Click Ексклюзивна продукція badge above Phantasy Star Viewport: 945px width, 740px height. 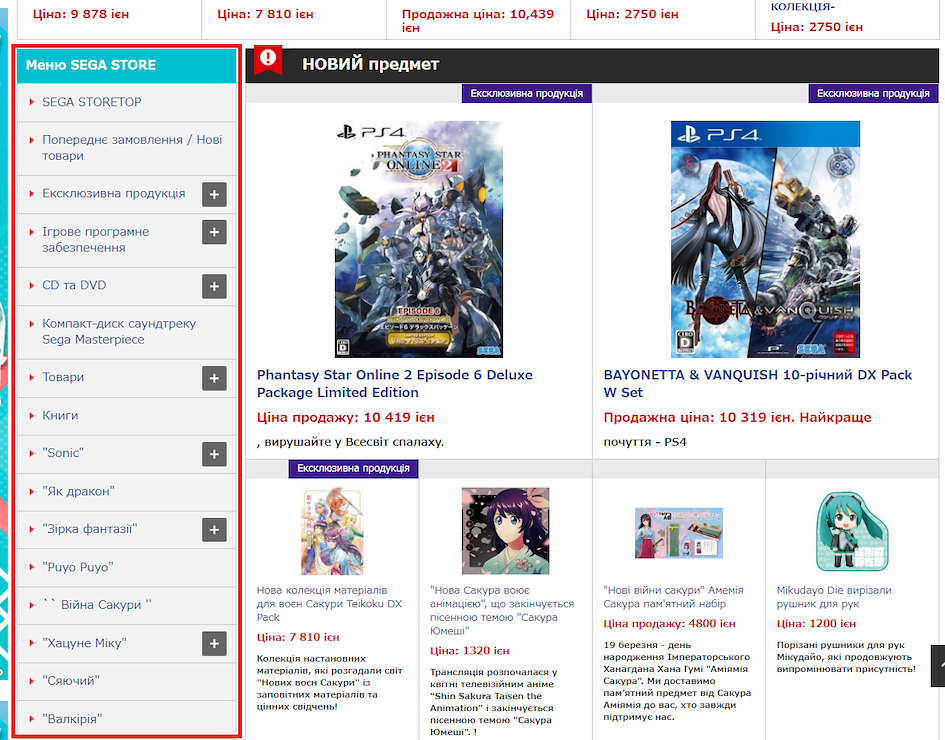pos(527,93)
